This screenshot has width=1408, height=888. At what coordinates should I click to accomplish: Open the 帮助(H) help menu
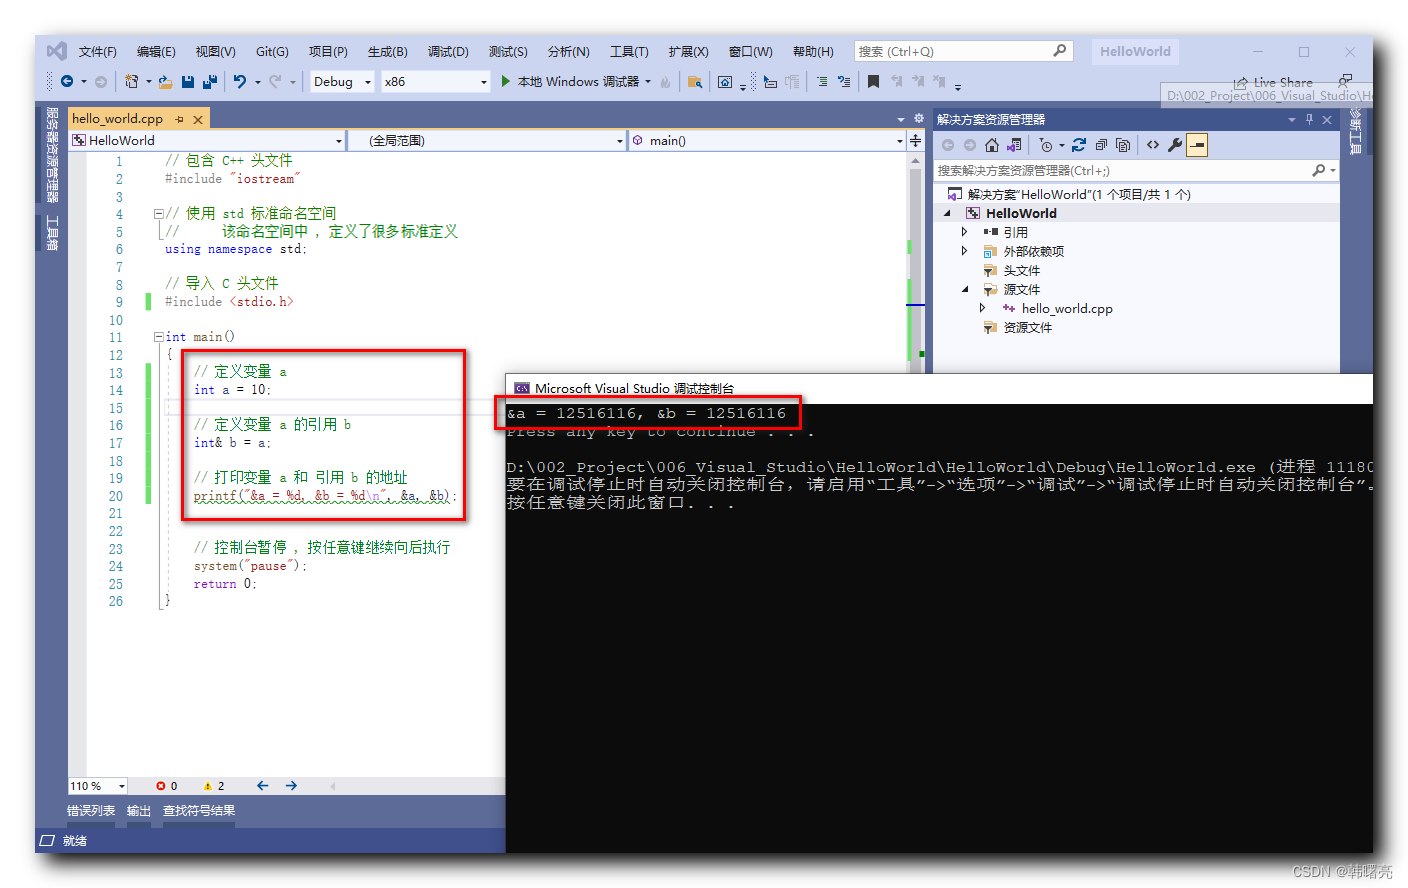coord(813,51)
